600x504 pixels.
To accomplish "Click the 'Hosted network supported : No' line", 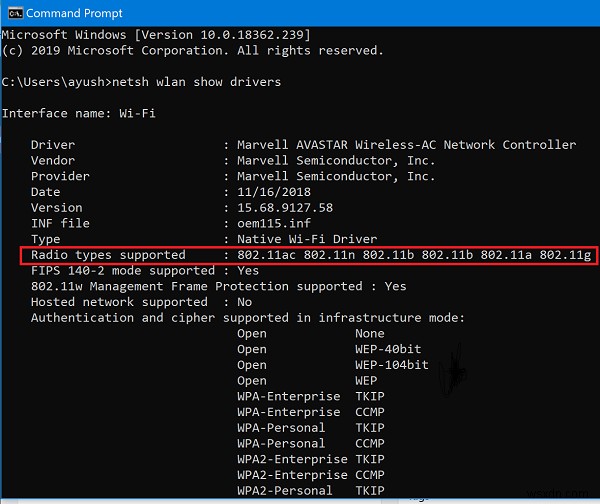I will point(141,302).
